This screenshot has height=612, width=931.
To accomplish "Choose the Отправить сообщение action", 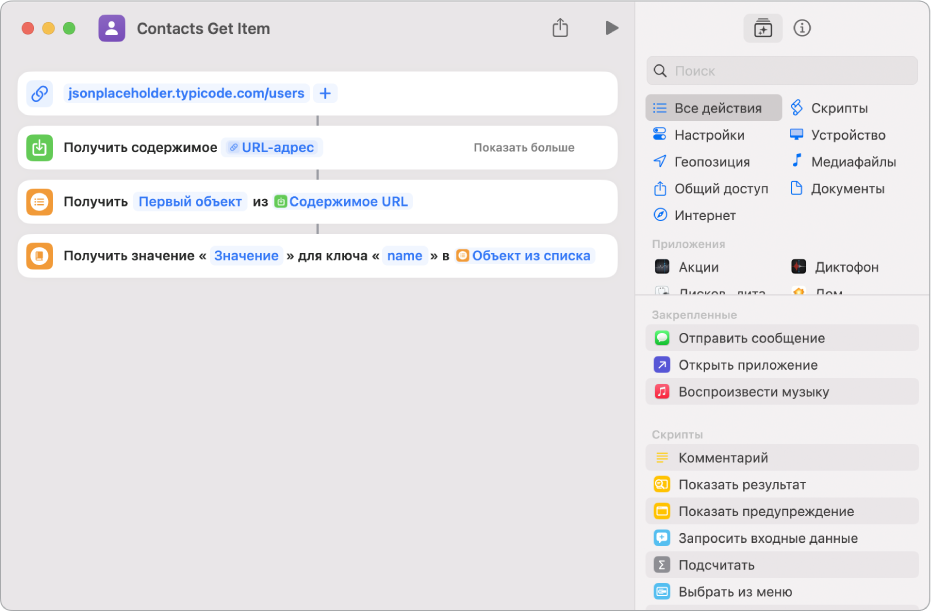I will [x=782, y=338].
